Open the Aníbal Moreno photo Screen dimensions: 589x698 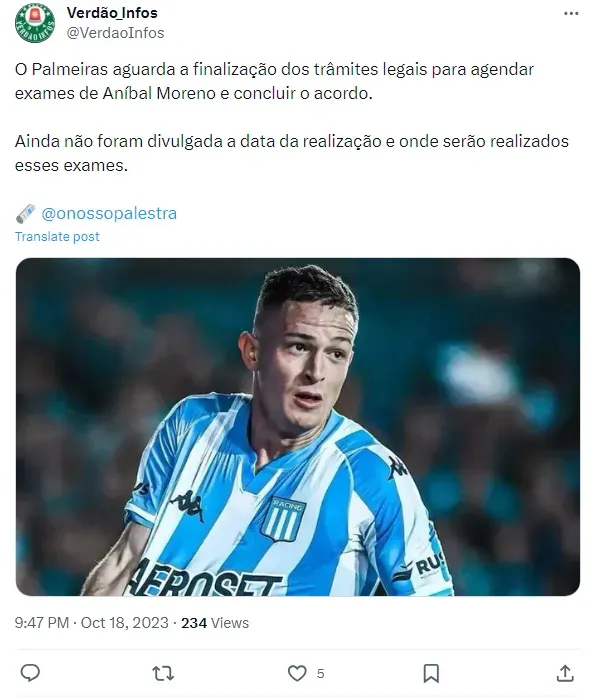(297, 426)
